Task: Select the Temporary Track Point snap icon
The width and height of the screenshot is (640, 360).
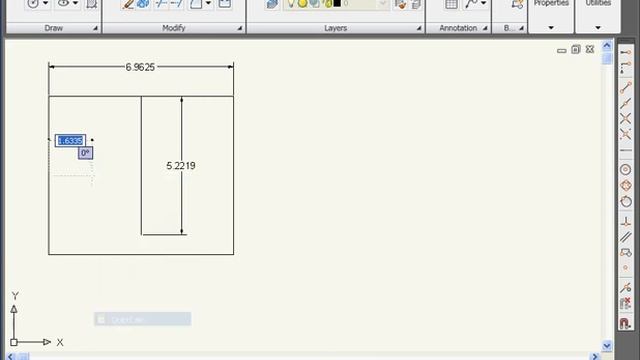Action: pos(625,52)
